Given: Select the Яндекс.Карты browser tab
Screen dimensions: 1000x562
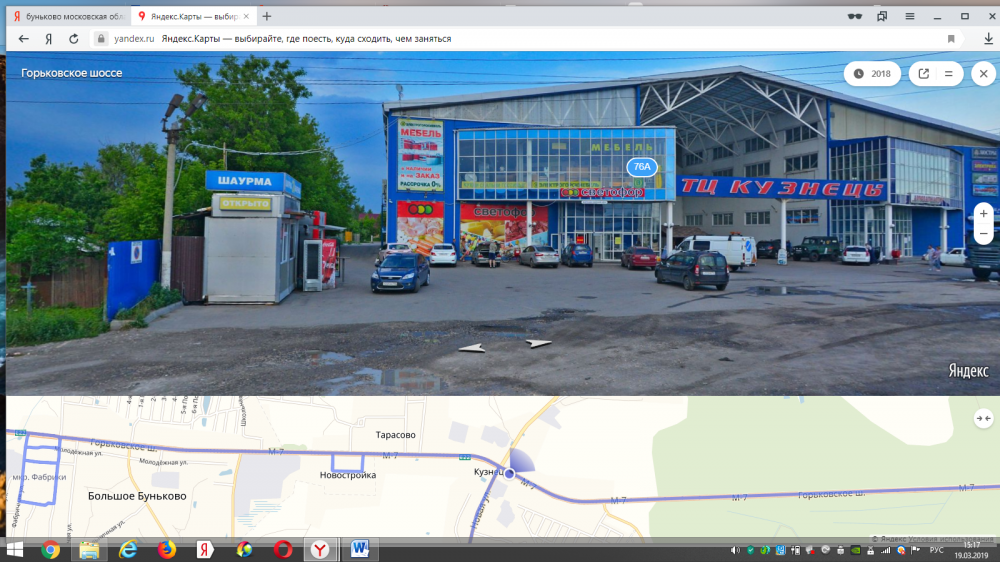Looking at the screenshot, I should pos(190,16).
